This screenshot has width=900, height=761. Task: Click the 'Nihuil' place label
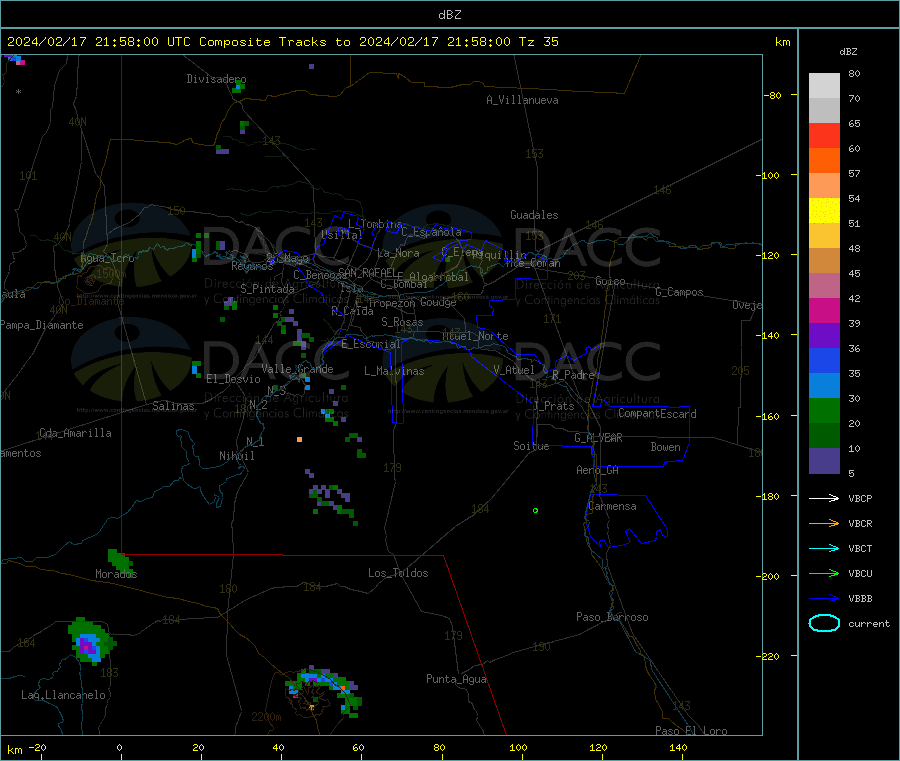coord(236,456)
